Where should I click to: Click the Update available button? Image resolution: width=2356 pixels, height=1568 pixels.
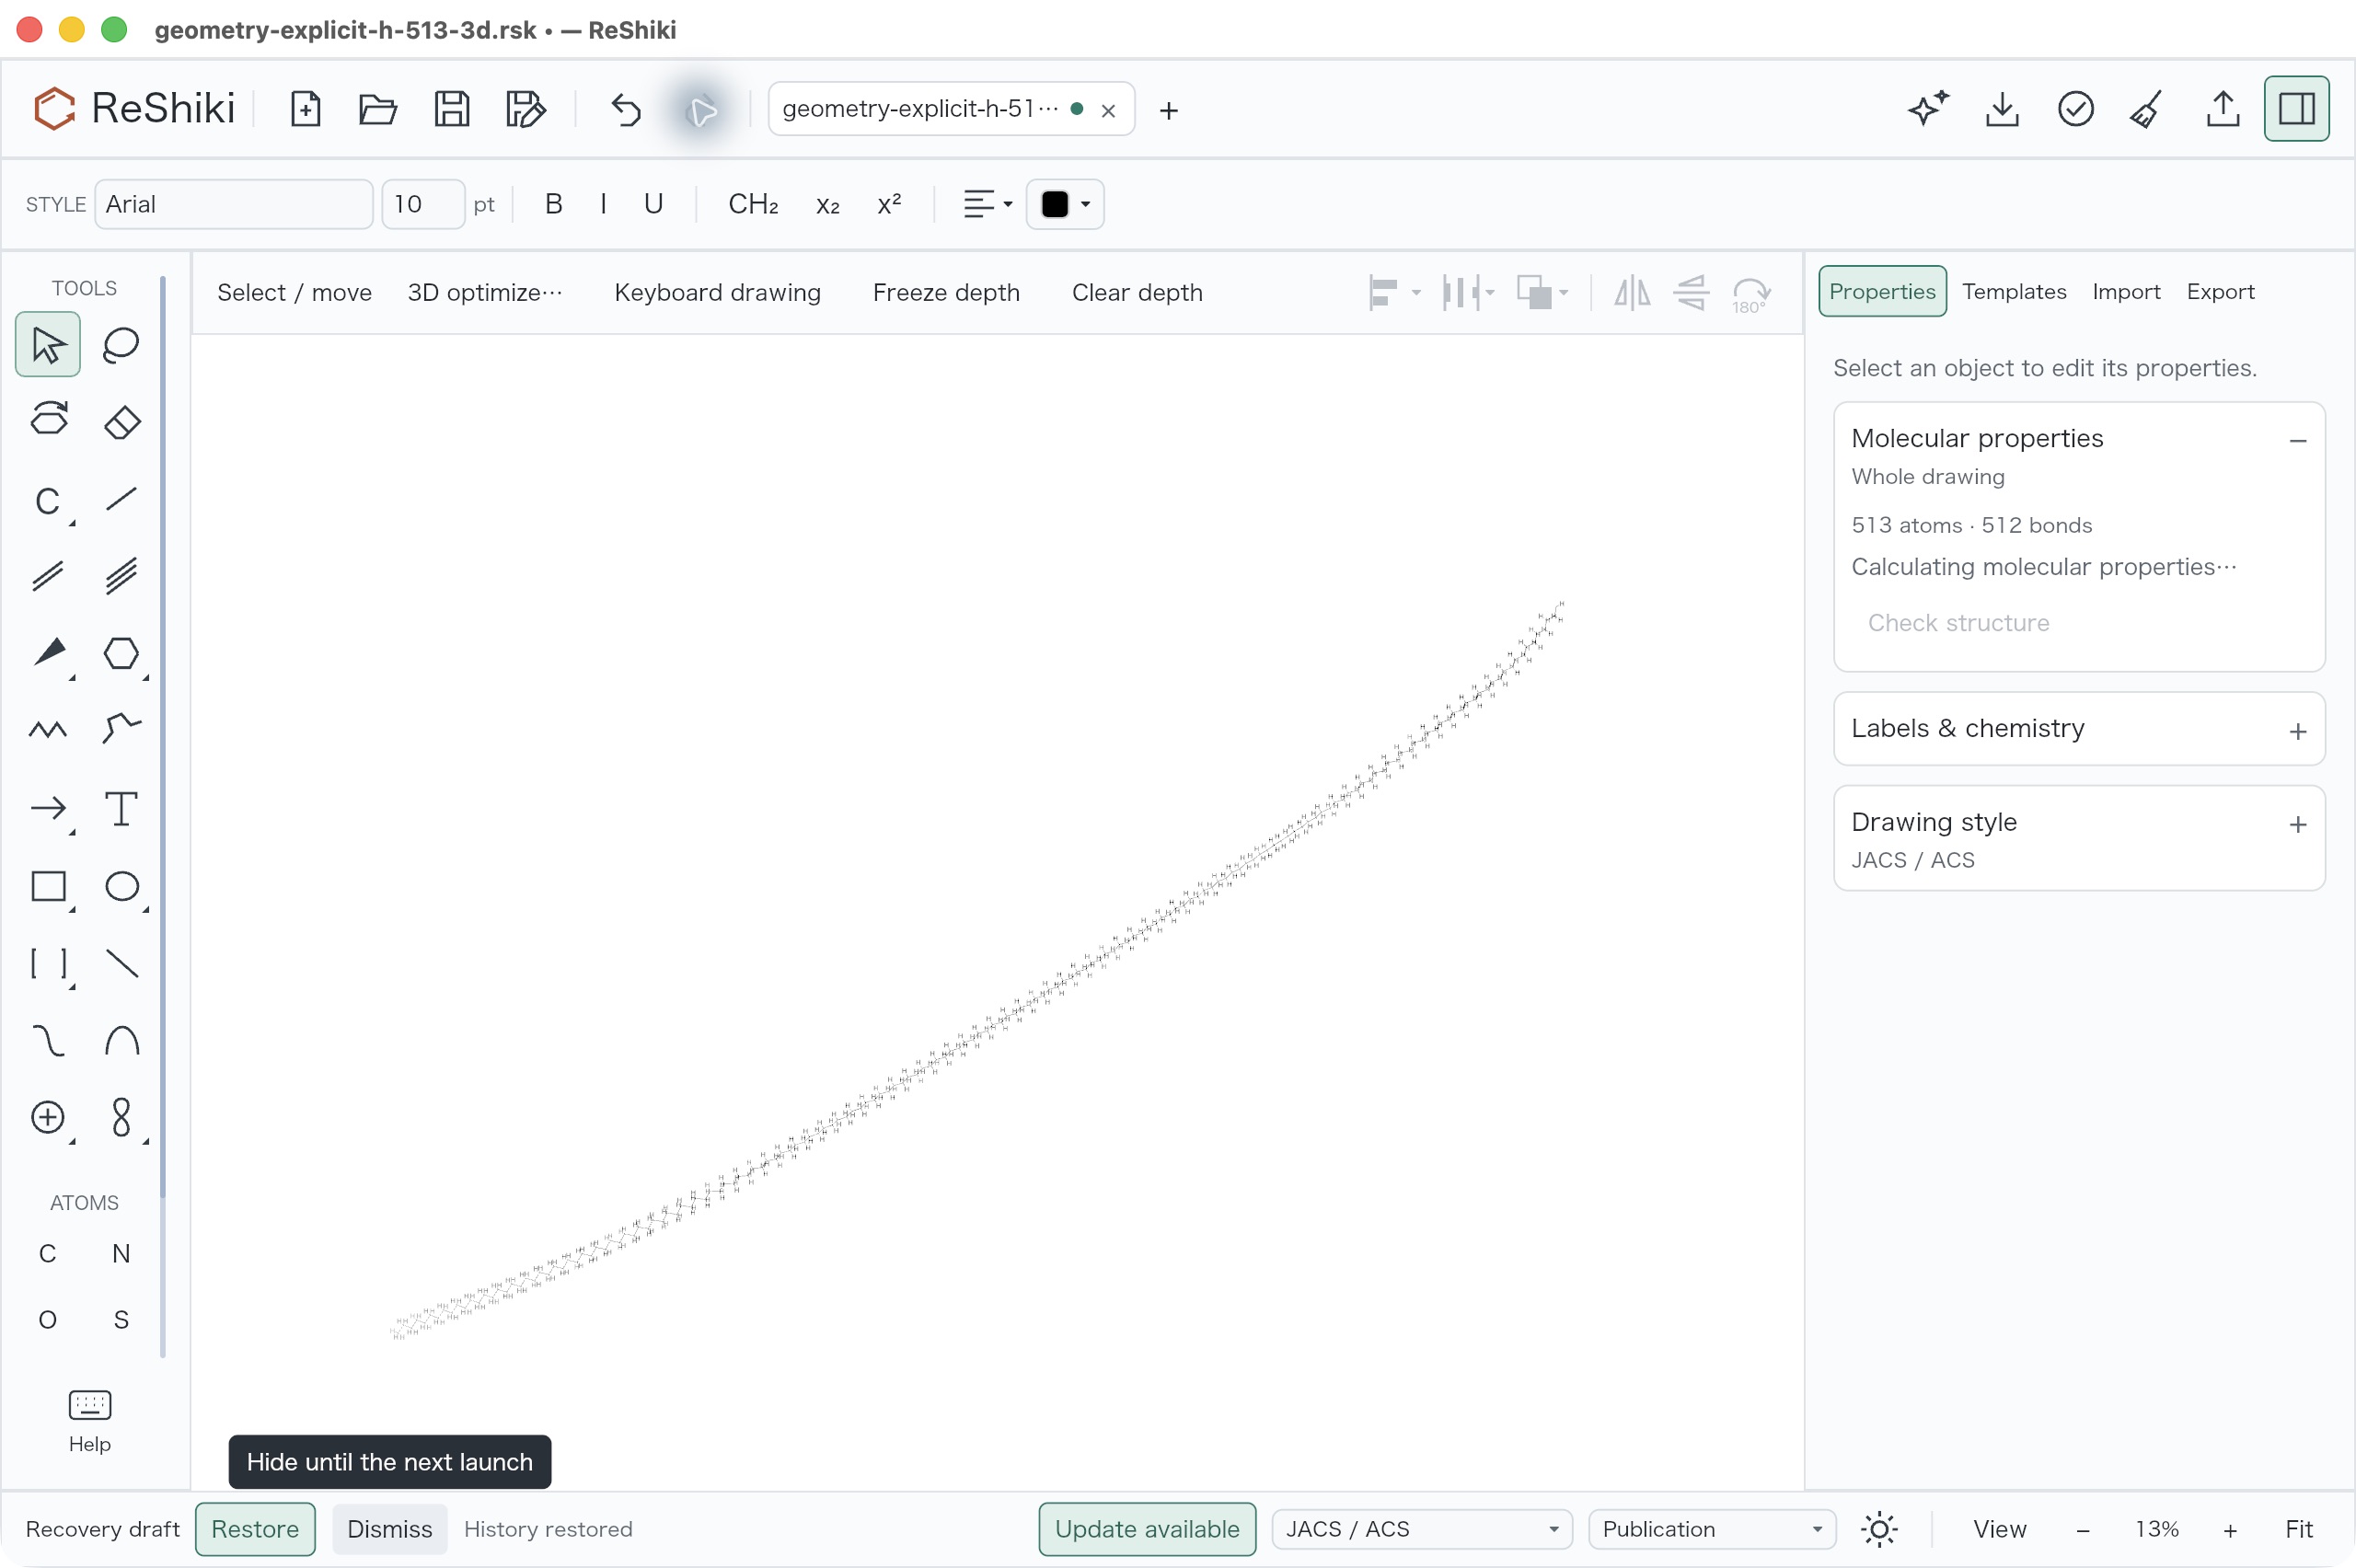tap(1146, 1529)
